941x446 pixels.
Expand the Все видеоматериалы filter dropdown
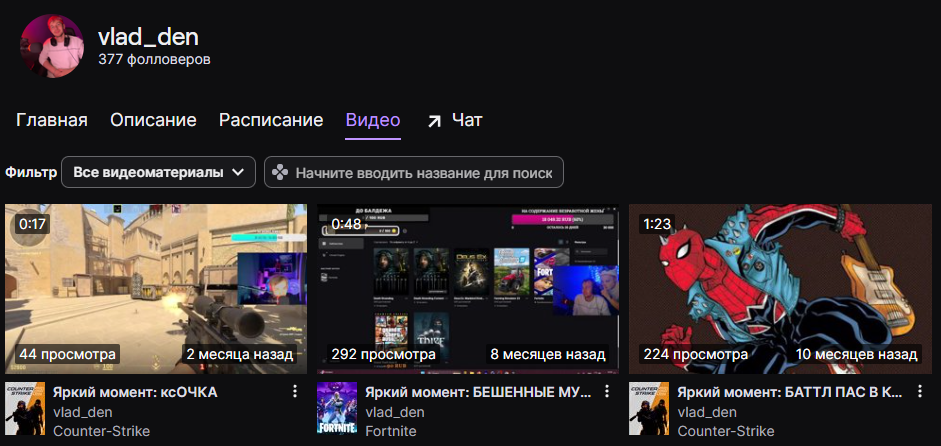(158, 172)
